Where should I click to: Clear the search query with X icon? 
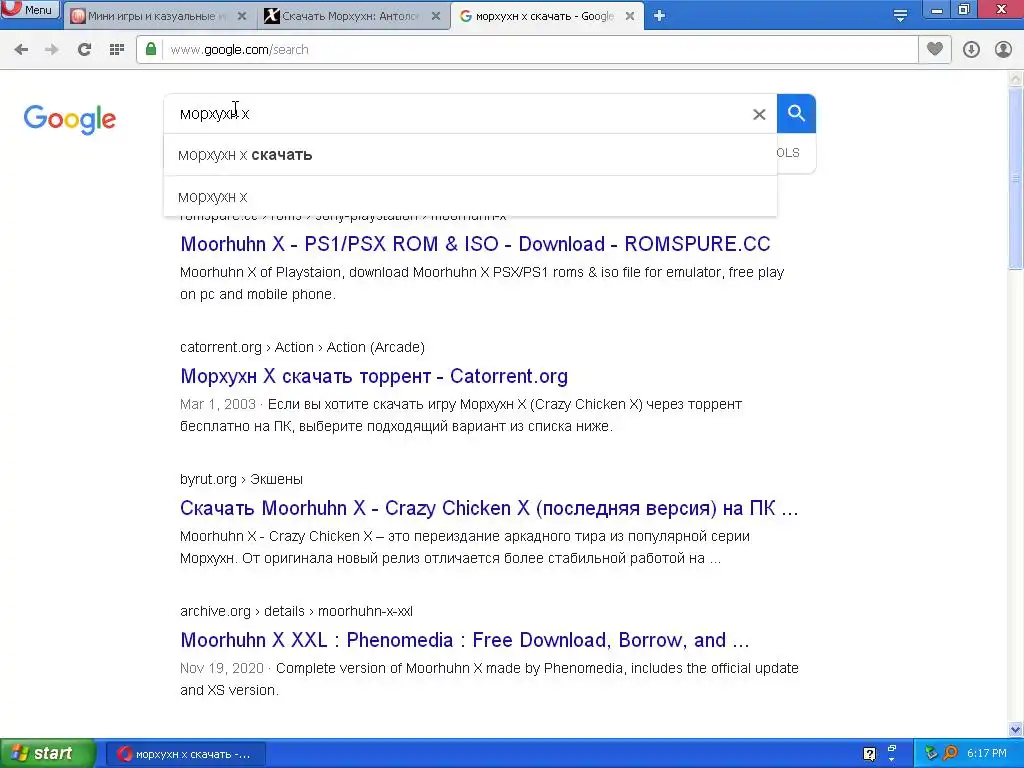click(x=759, y=114)
